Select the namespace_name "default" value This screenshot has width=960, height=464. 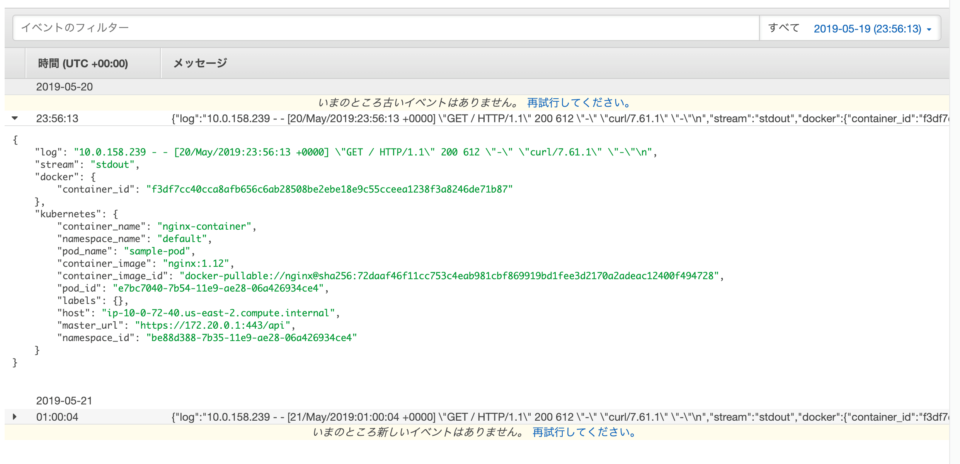click(x=184, y=239)
